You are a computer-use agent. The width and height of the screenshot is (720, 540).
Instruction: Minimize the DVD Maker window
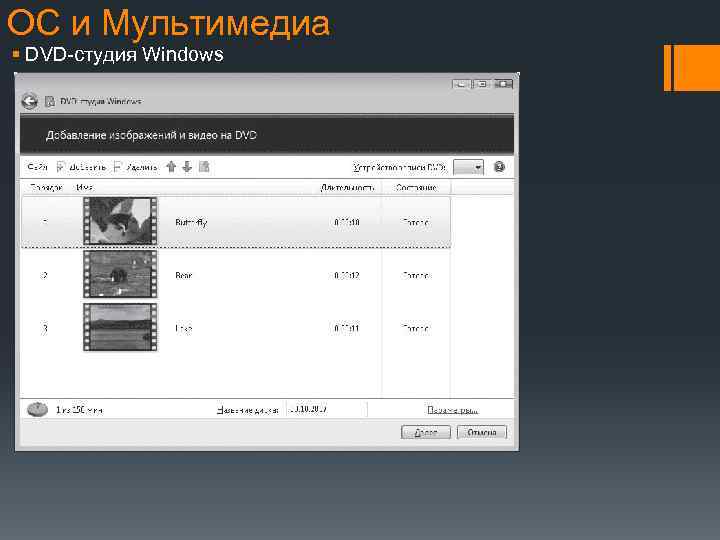click(x=461, y=84)
